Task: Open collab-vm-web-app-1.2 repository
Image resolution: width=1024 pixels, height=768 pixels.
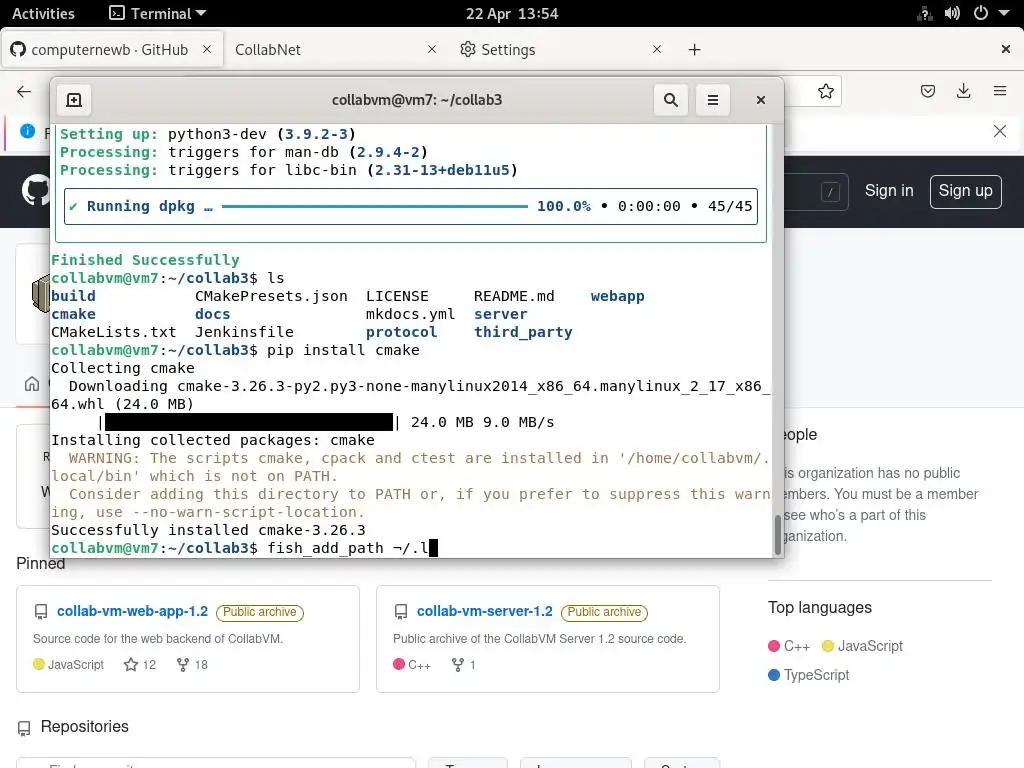Action: pyautogui.click(x=132, y=611)
